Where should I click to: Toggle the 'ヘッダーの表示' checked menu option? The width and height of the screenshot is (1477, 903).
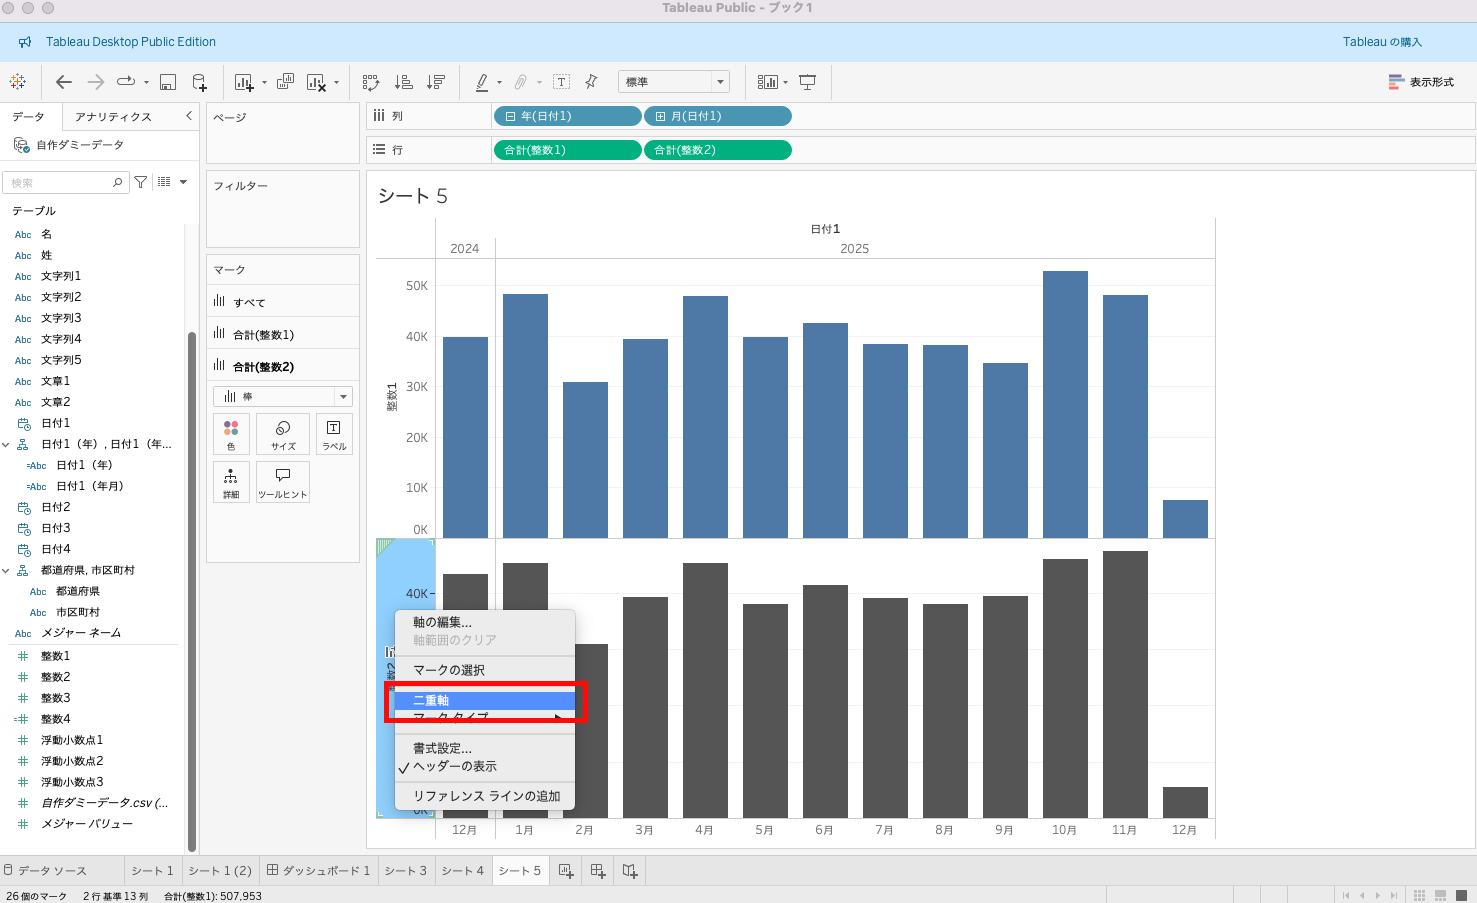coord(455,767)
